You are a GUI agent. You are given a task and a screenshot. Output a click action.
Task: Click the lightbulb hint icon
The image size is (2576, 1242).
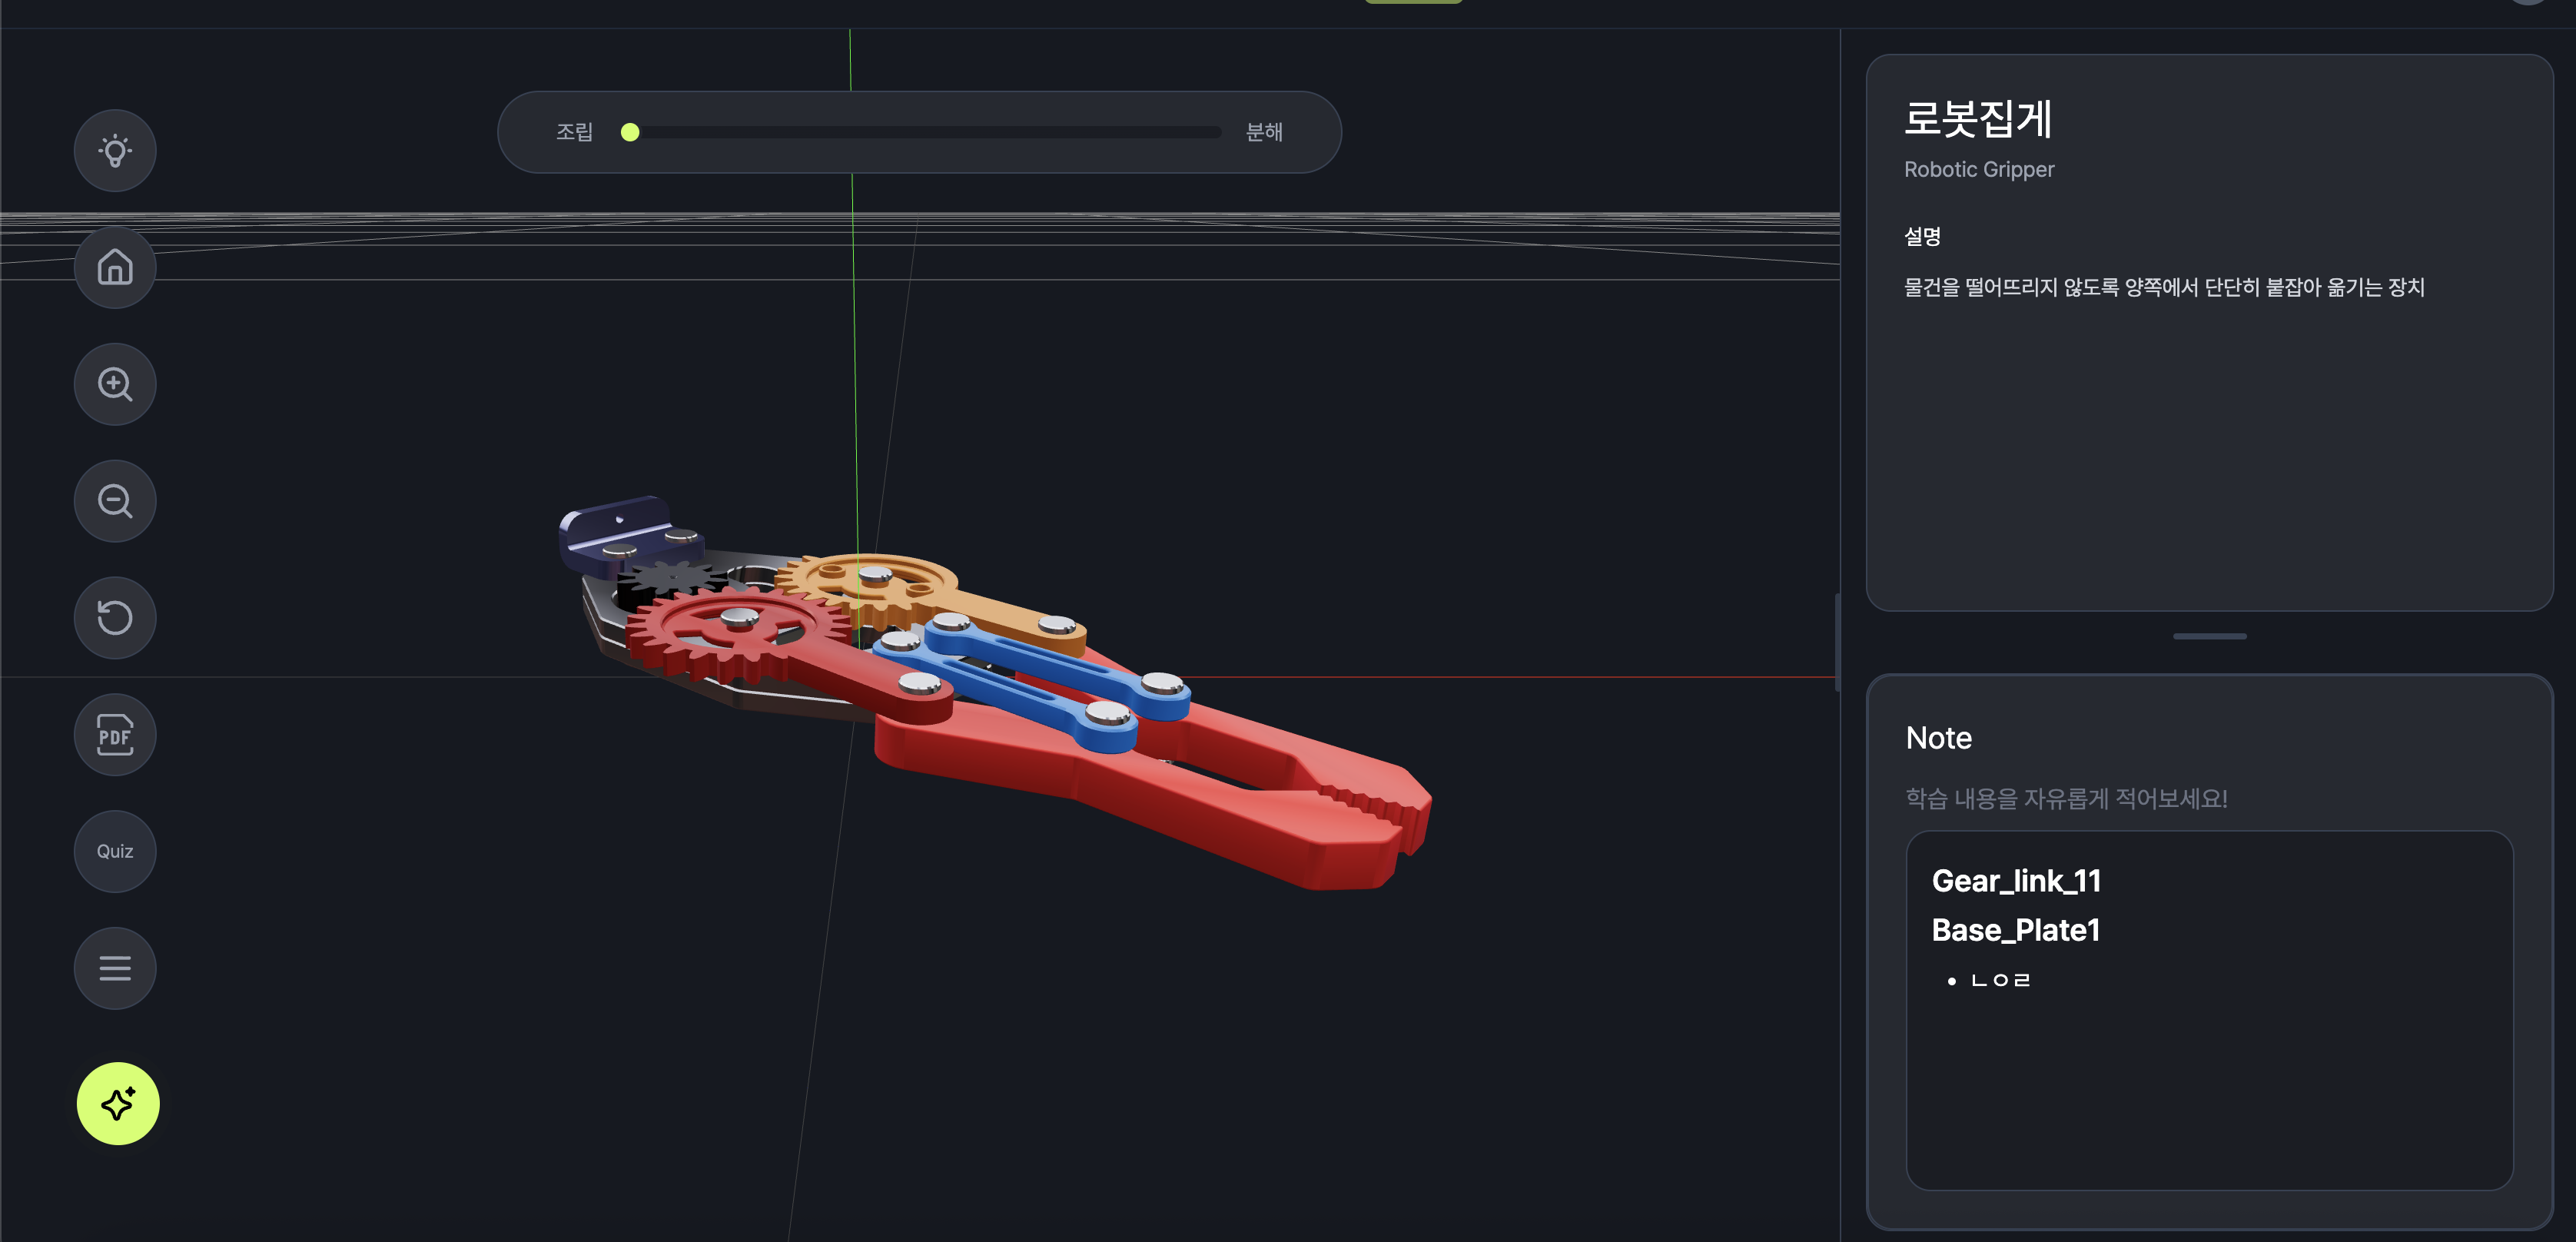coord(115,151)
